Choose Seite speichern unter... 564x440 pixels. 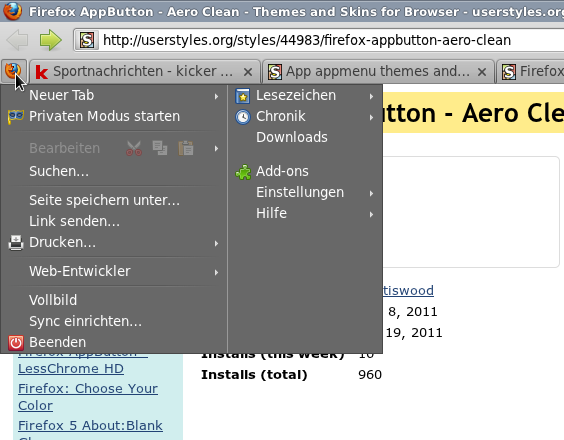pos(114,200)
